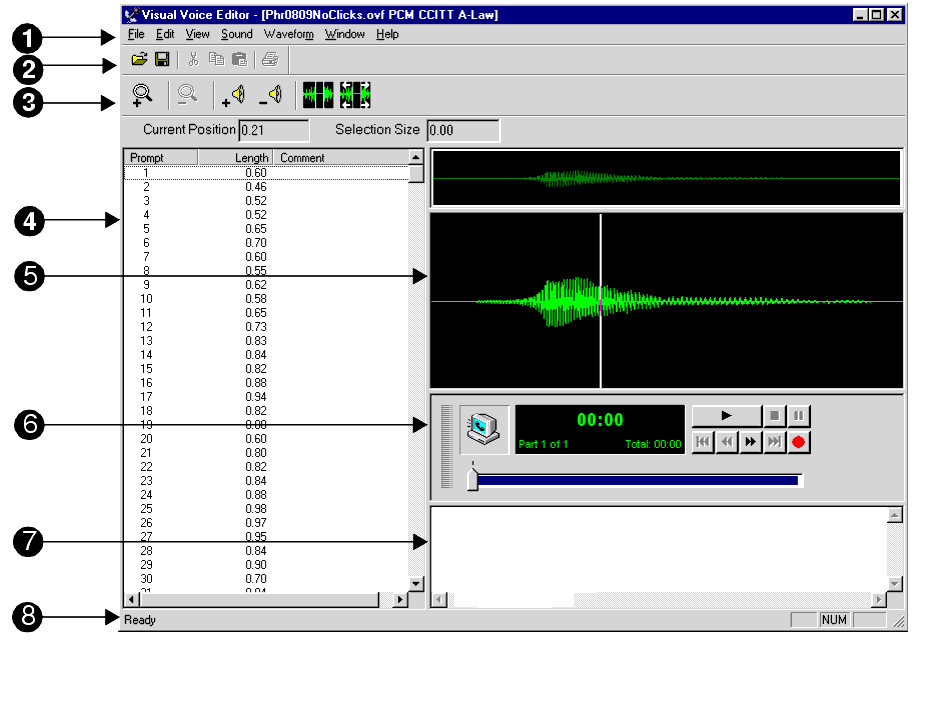The height and width of the screenshot is (728, 931).
Task: Click the telephone computer device icon
Action: point(484,430)
